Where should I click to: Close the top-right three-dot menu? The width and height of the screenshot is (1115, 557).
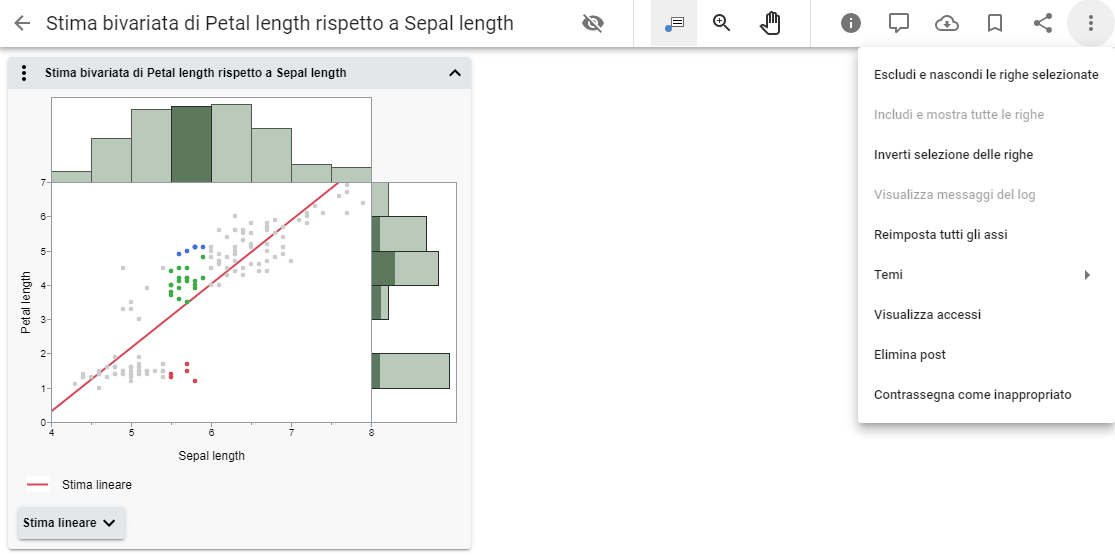1091,23
